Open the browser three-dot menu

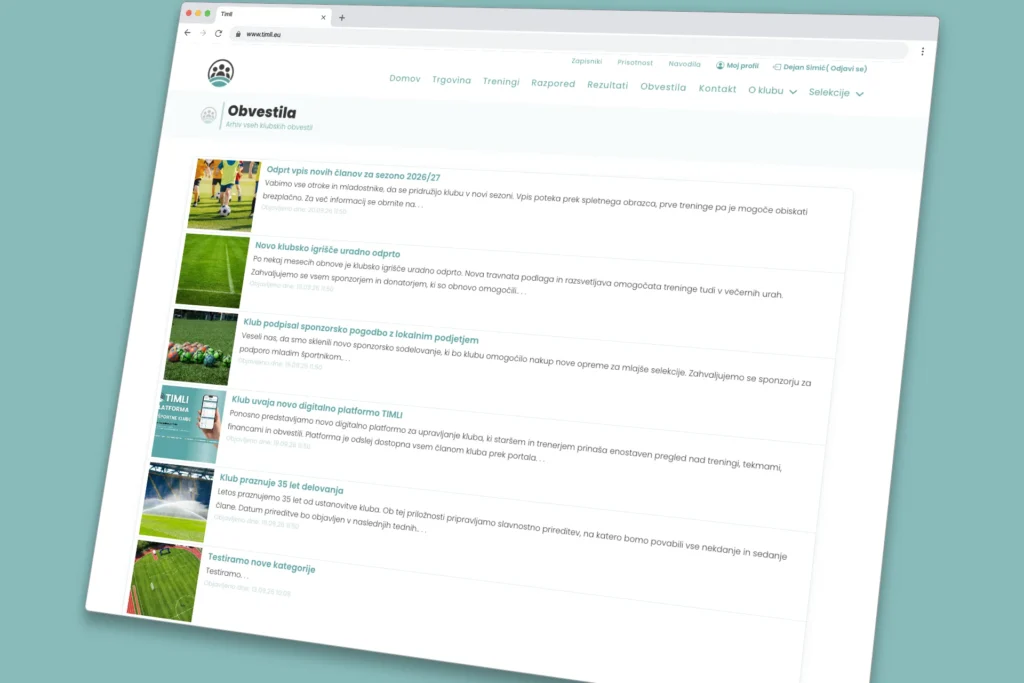point(922,52)
